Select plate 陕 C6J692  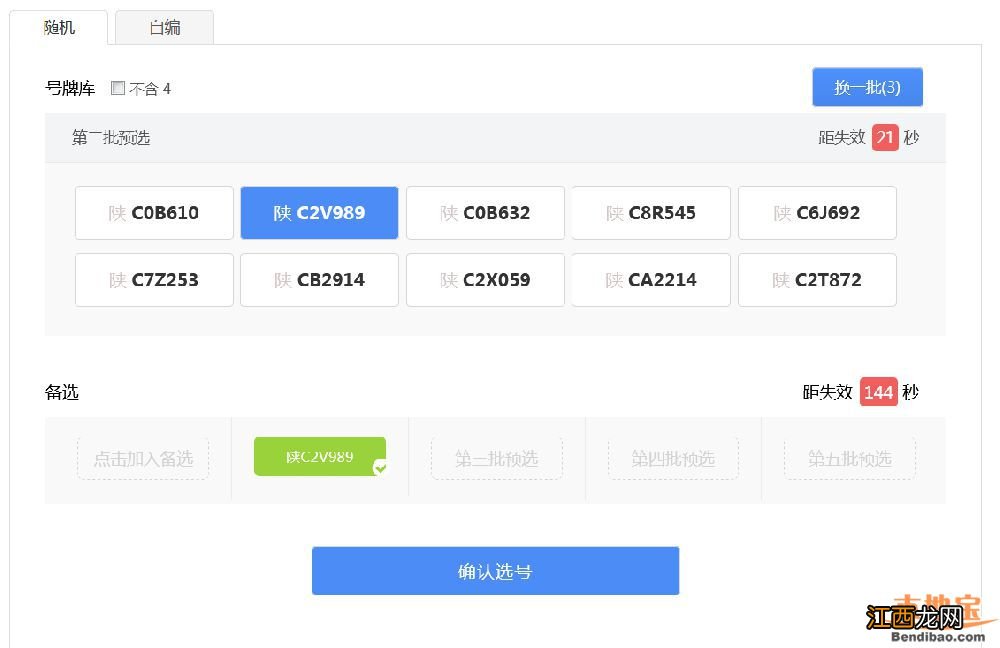click(x=817, y=213)
